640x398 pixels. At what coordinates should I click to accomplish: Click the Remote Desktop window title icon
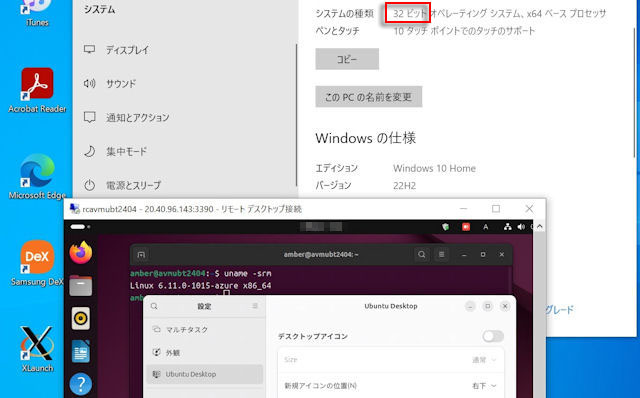coord(75,209)
